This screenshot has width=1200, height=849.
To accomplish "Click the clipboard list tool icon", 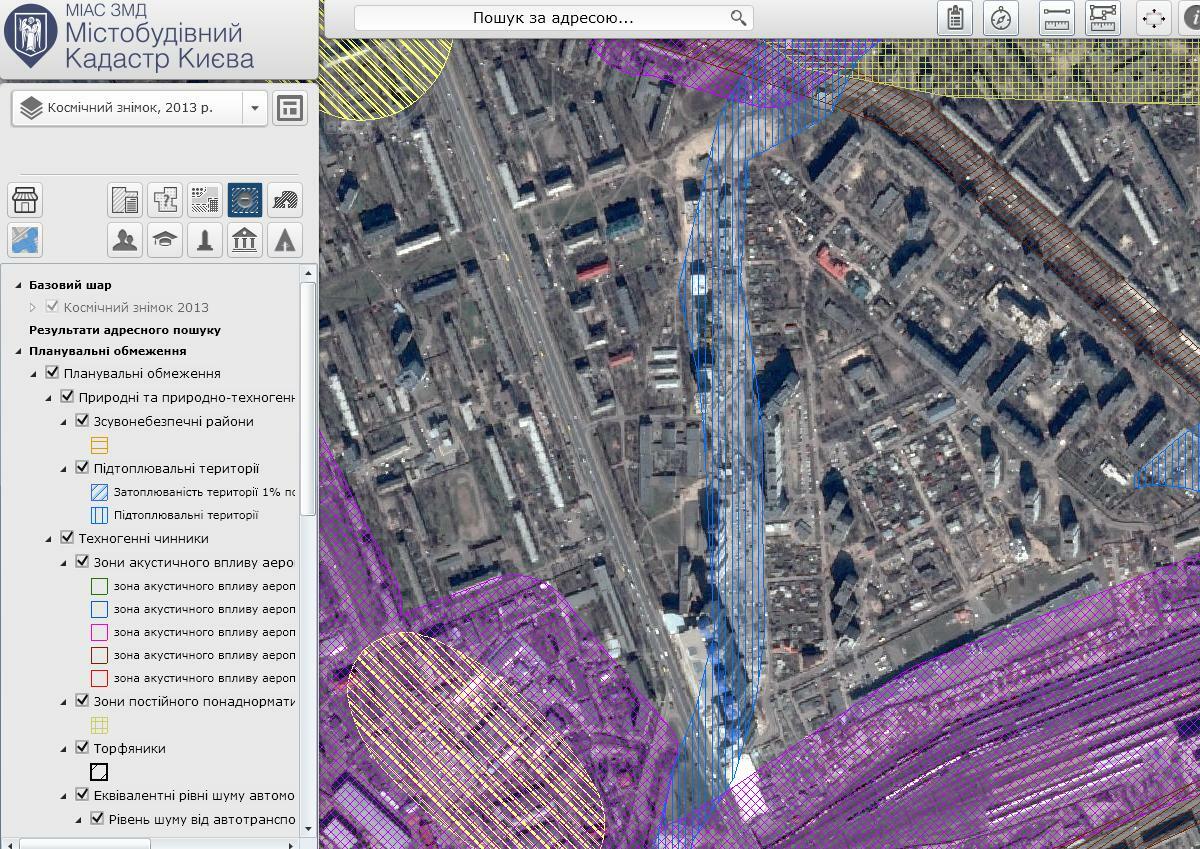I will [956, 18].
